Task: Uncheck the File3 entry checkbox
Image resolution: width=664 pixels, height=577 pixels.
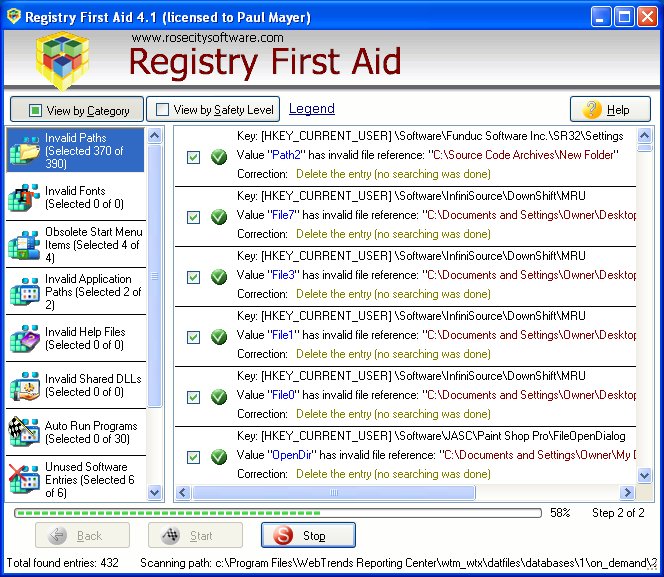Action: [x=194, y=277]
